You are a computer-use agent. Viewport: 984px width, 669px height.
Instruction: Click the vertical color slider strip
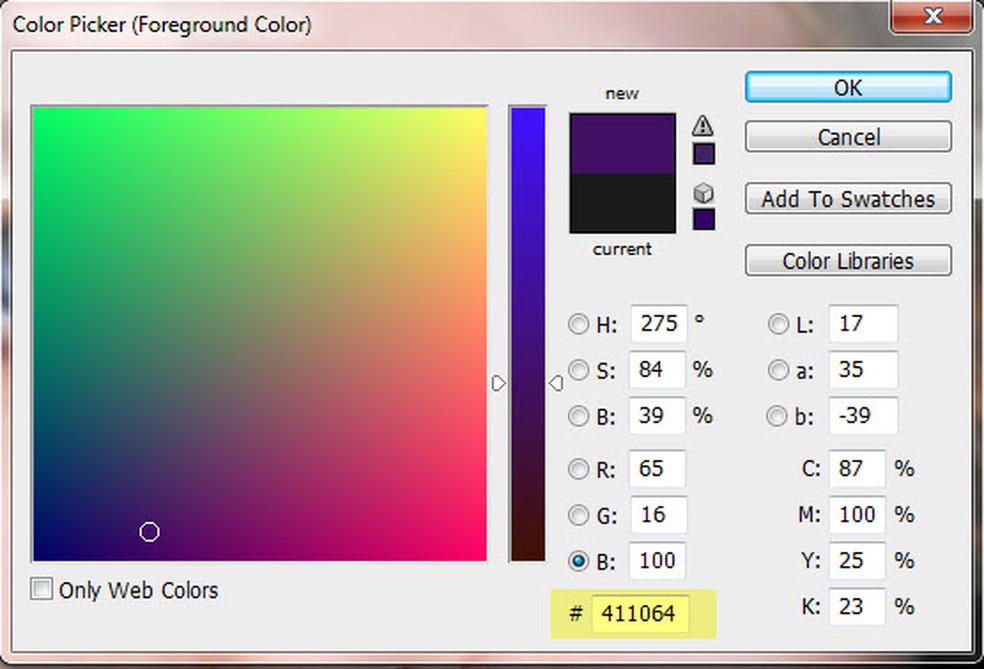tap(527, 333)
